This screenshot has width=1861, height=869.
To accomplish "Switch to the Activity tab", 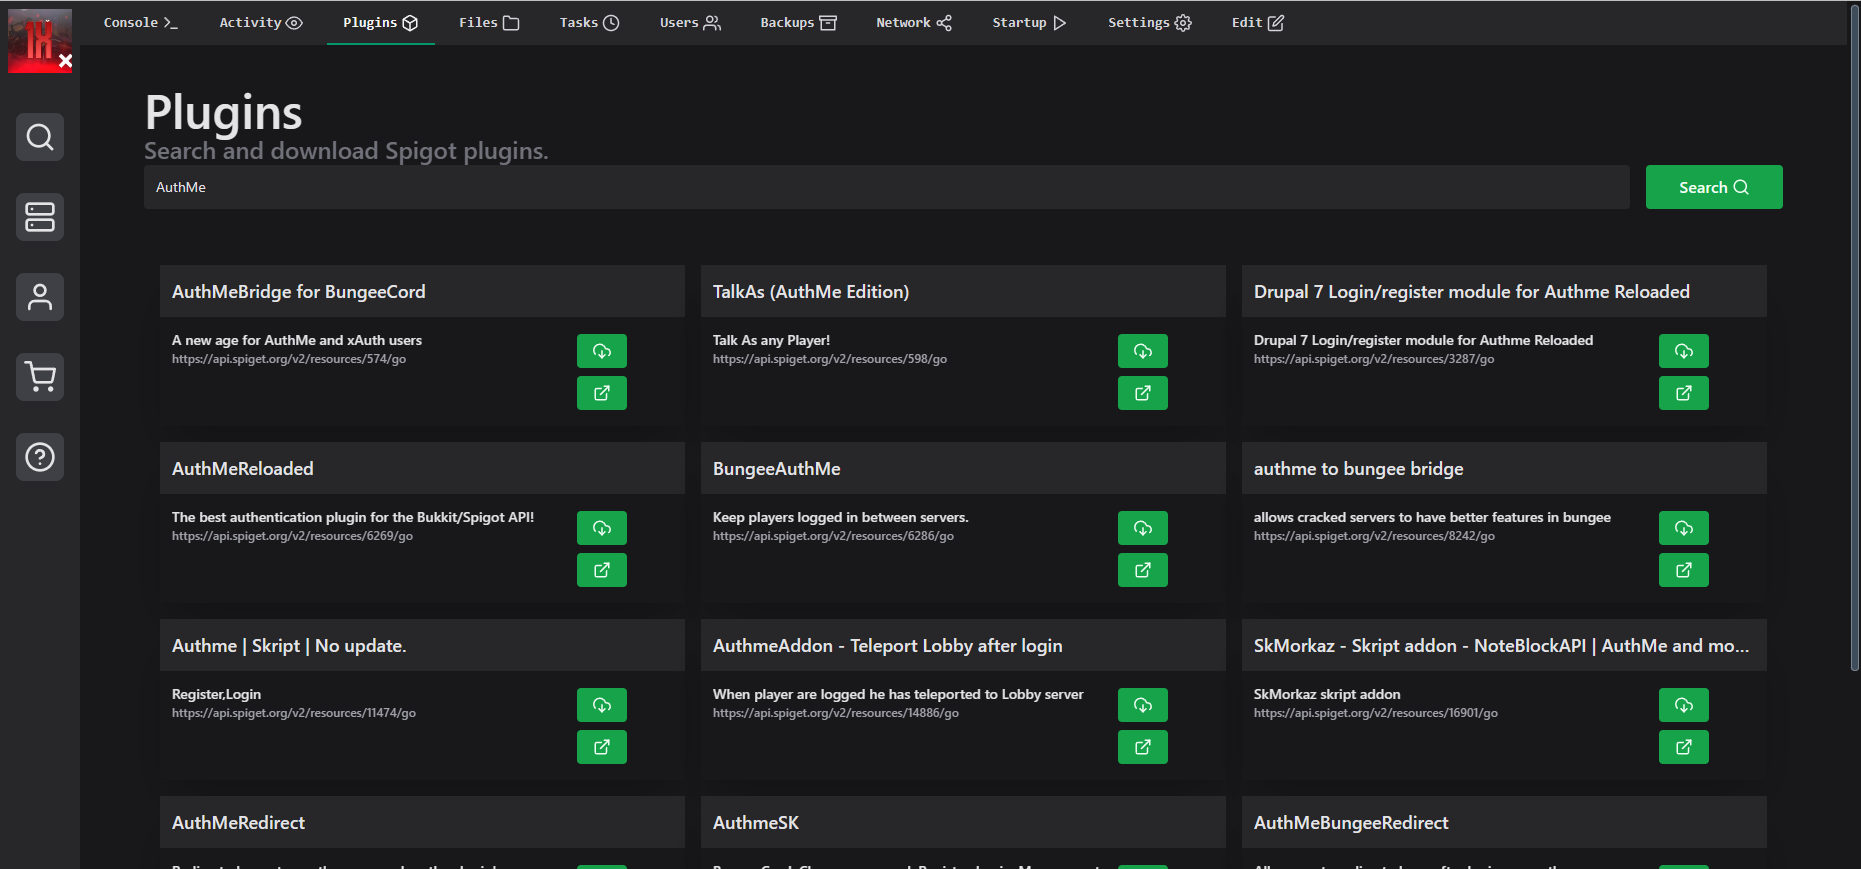I will coord(260,22).
